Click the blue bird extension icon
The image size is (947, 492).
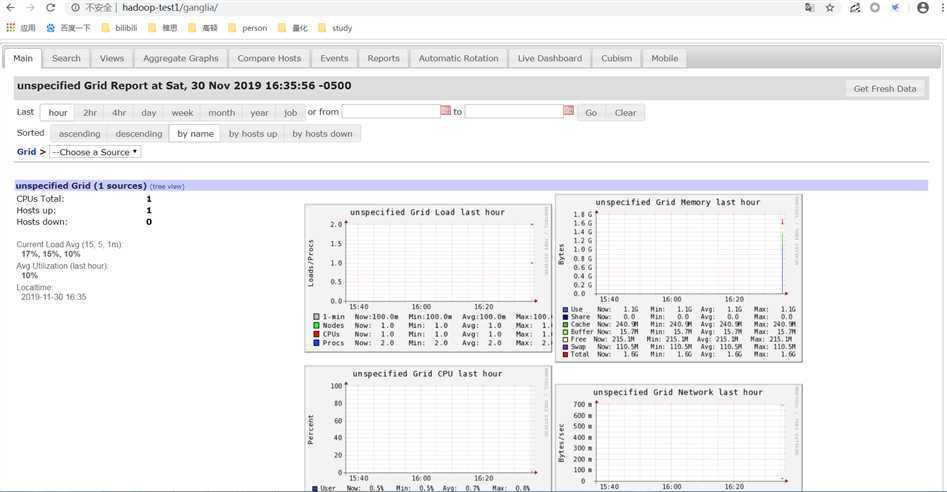click(896, 8)
